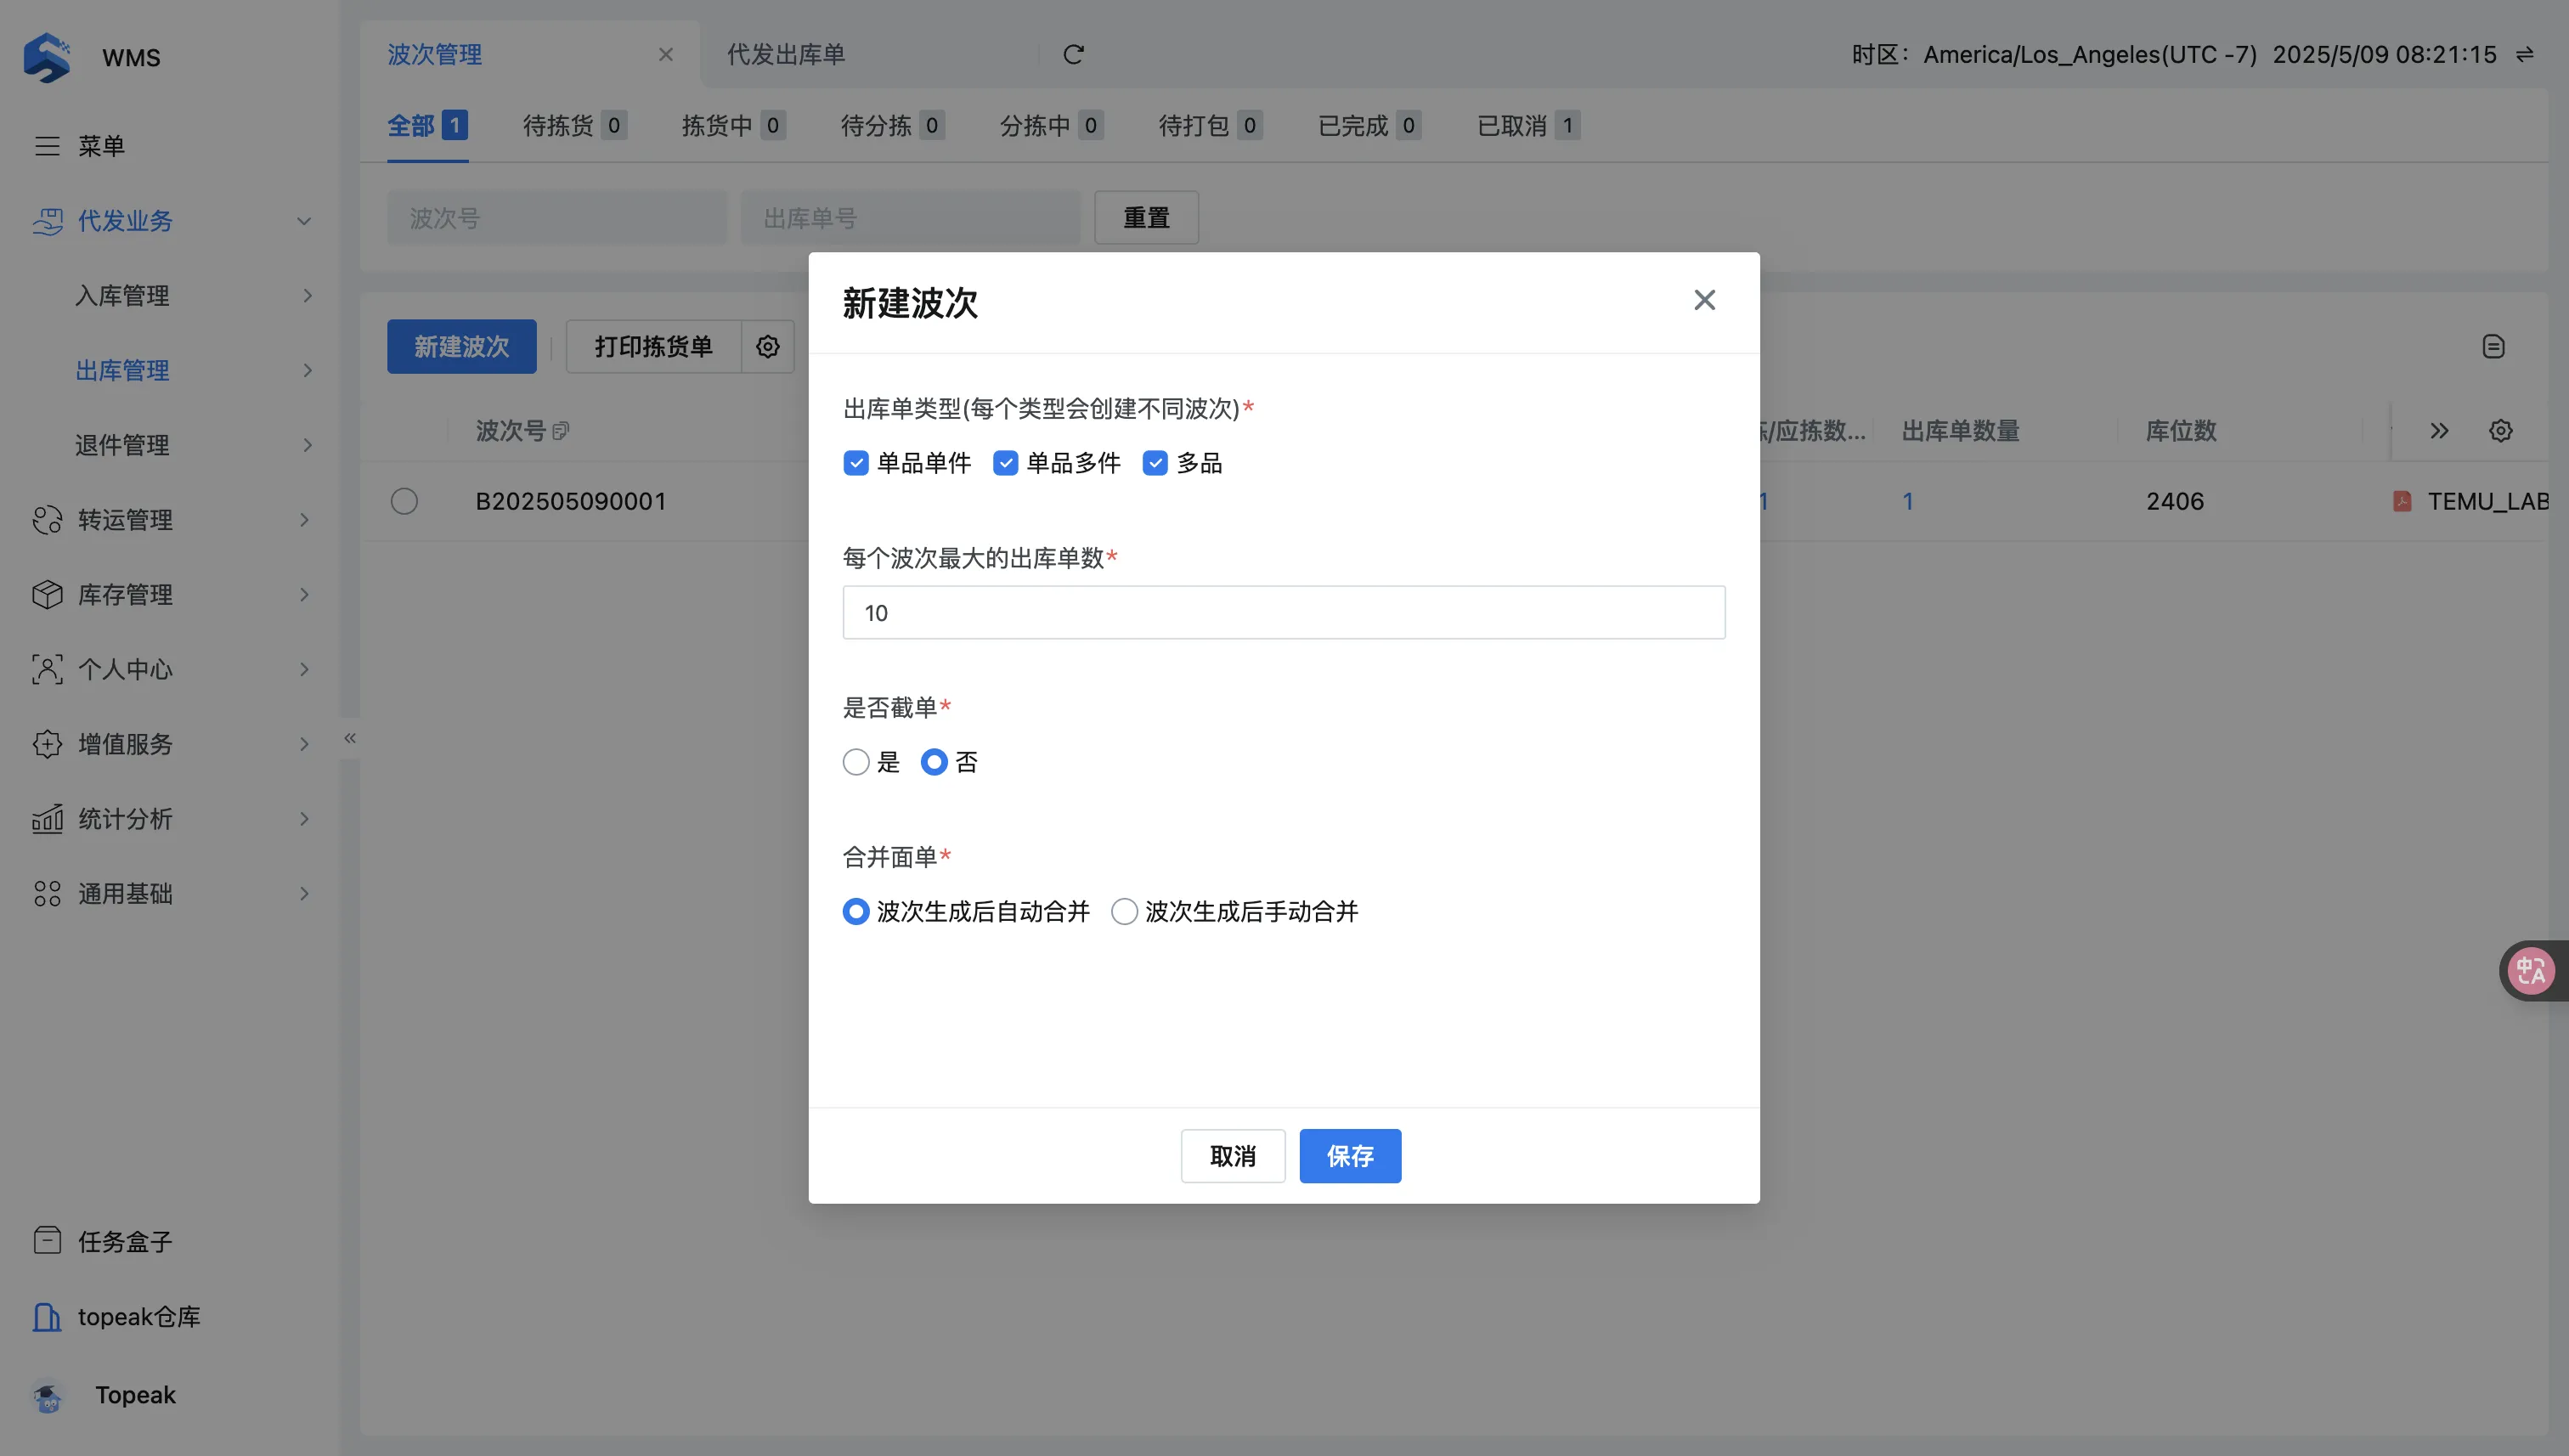Switch to the 代发出库单 tab
This screenshot has height=1456, width=2569.
coord(786,54)
